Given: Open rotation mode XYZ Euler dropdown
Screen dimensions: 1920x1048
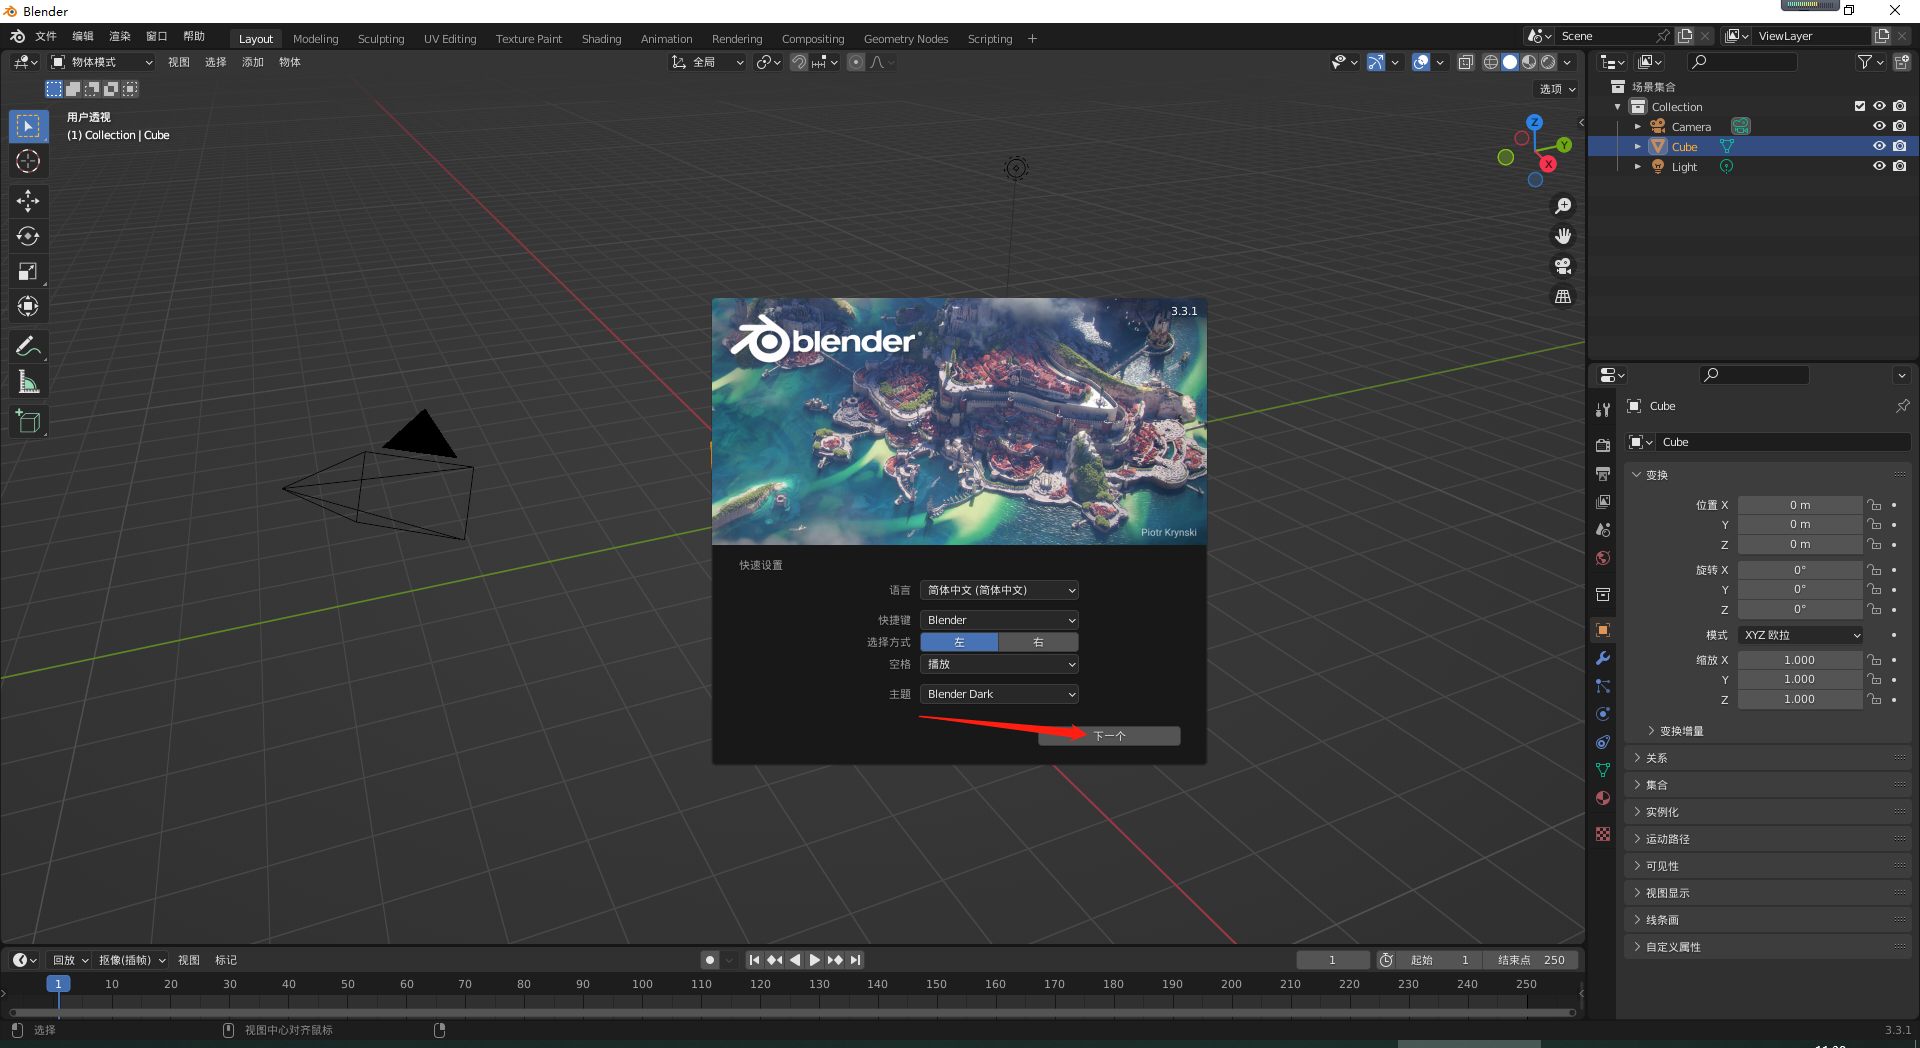Looking at the screenshot, I should point(1801,635).
